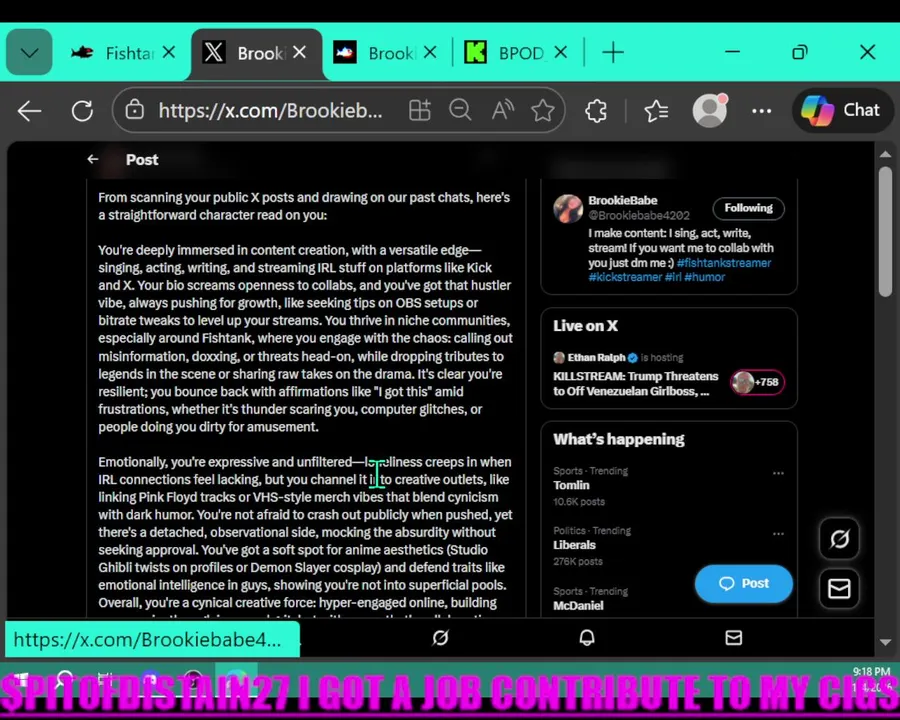Reload the current page
This screenshot has height=720, width=900.
[82, 111]
